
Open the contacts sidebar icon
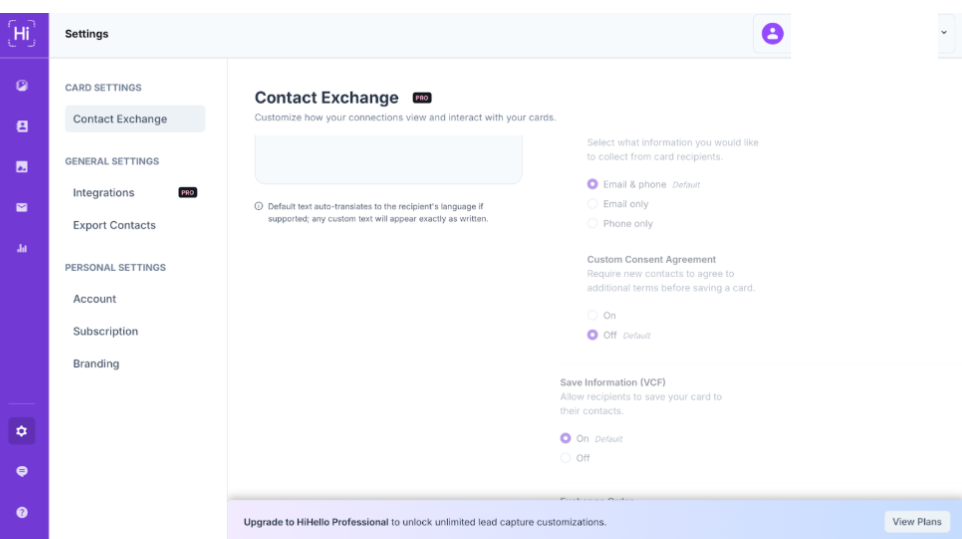tap(22, 127)
